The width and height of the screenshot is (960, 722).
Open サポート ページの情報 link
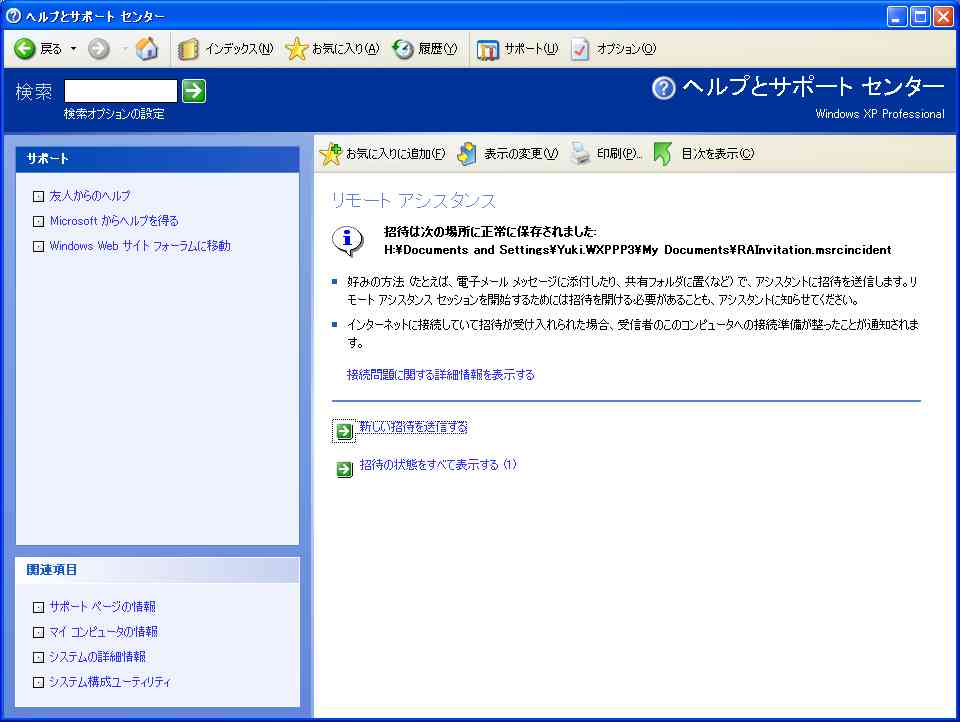[x=103, y=607]
